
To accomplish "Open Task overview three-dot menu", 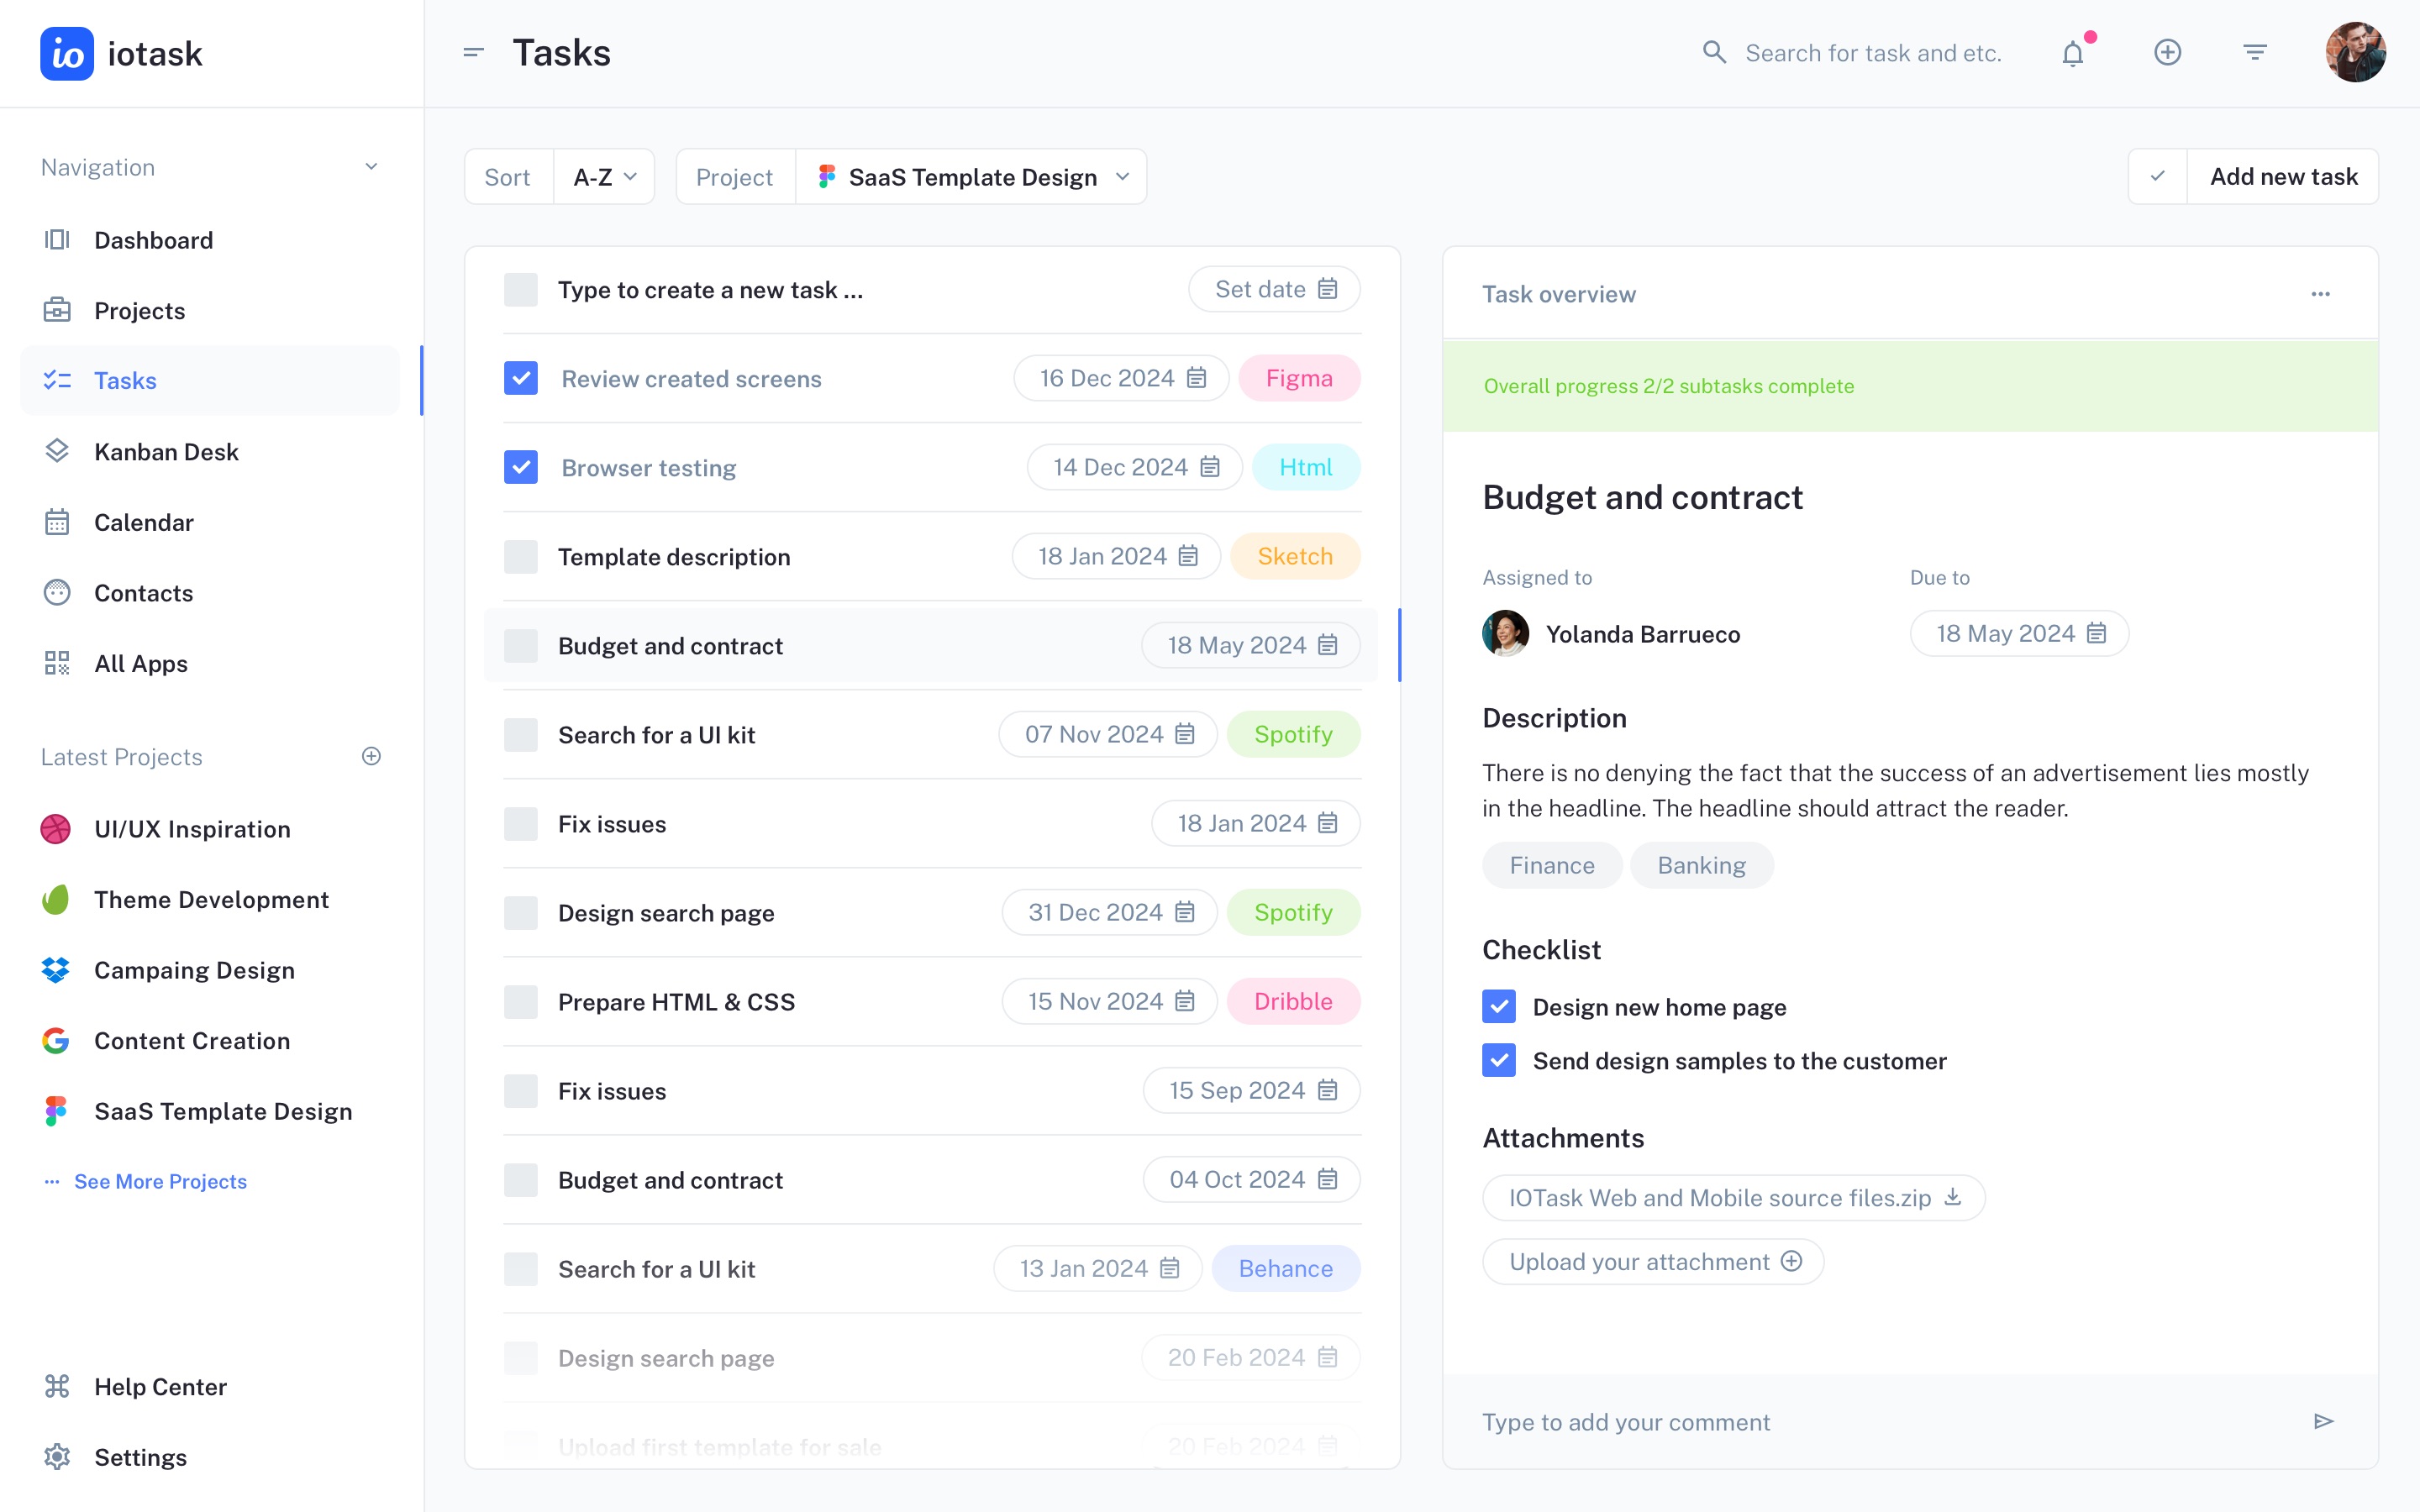I will point(2320,294).
